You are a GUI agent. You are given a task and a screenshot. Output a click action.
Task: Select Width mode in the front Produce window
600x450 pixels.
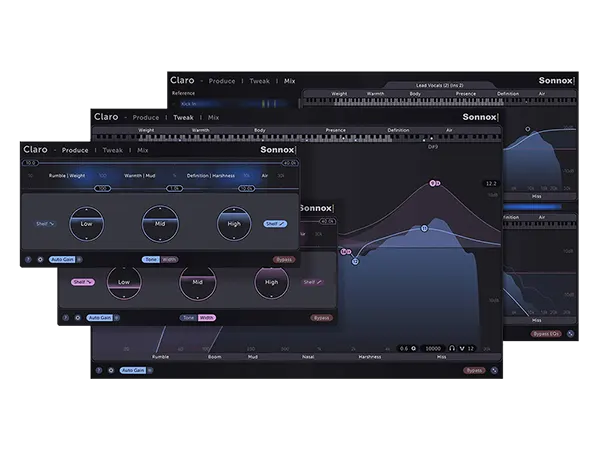pos(169,259)
